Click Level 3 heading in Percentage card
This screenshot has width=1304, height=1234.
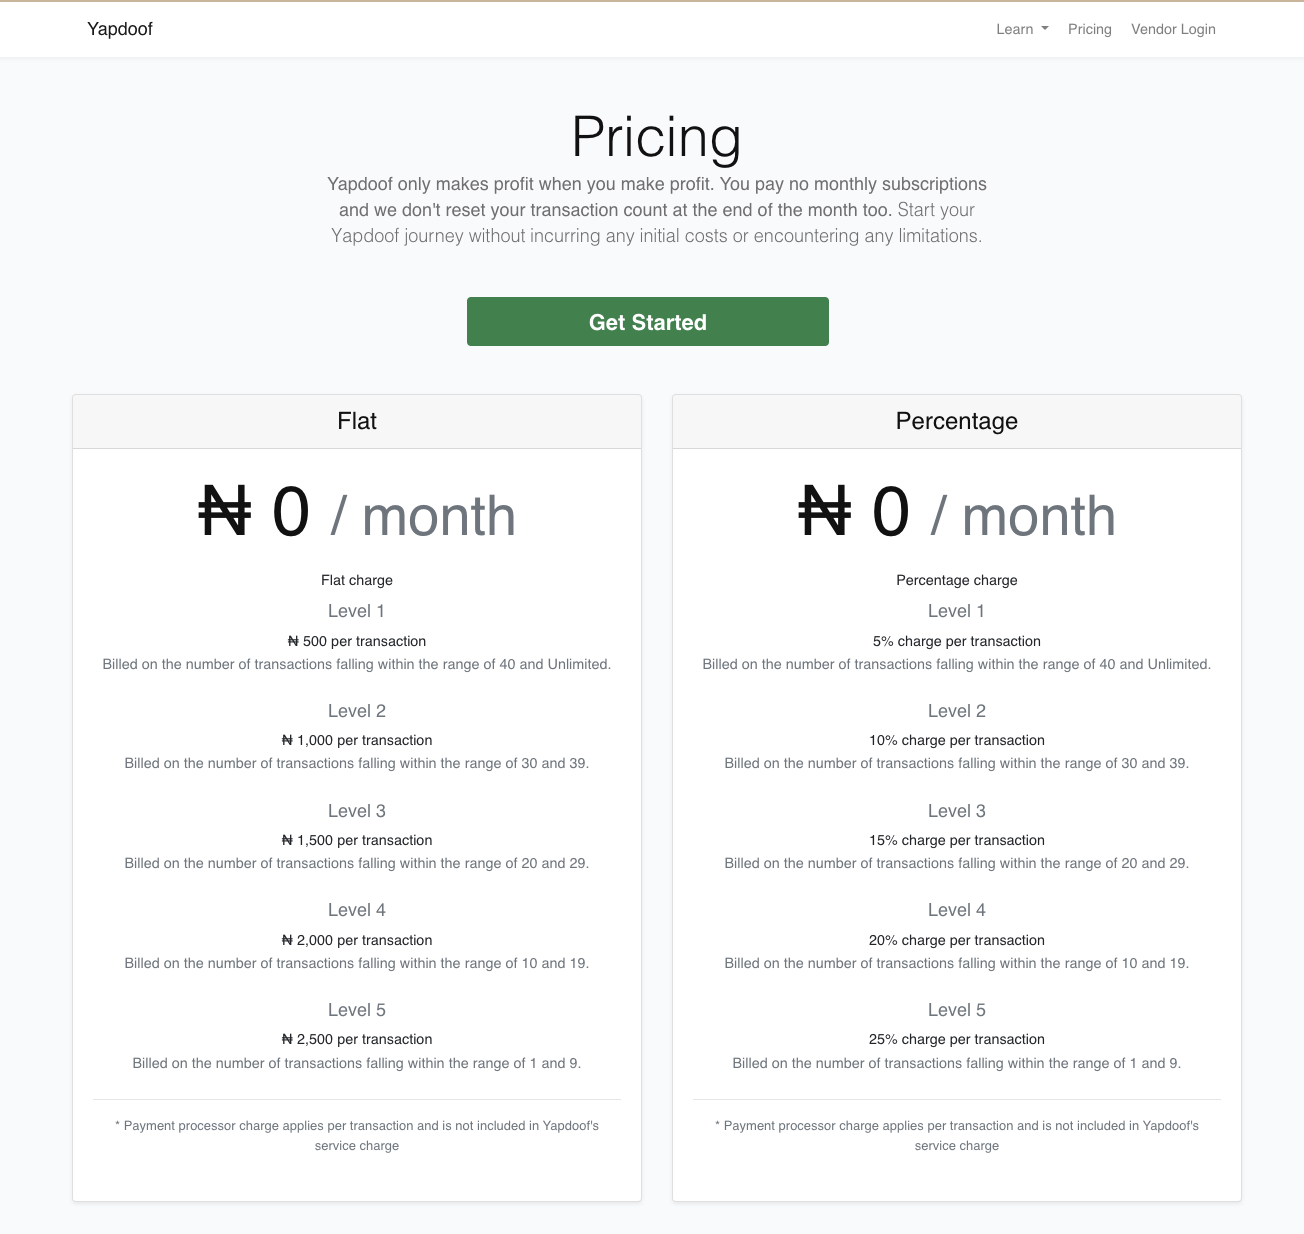956,811
